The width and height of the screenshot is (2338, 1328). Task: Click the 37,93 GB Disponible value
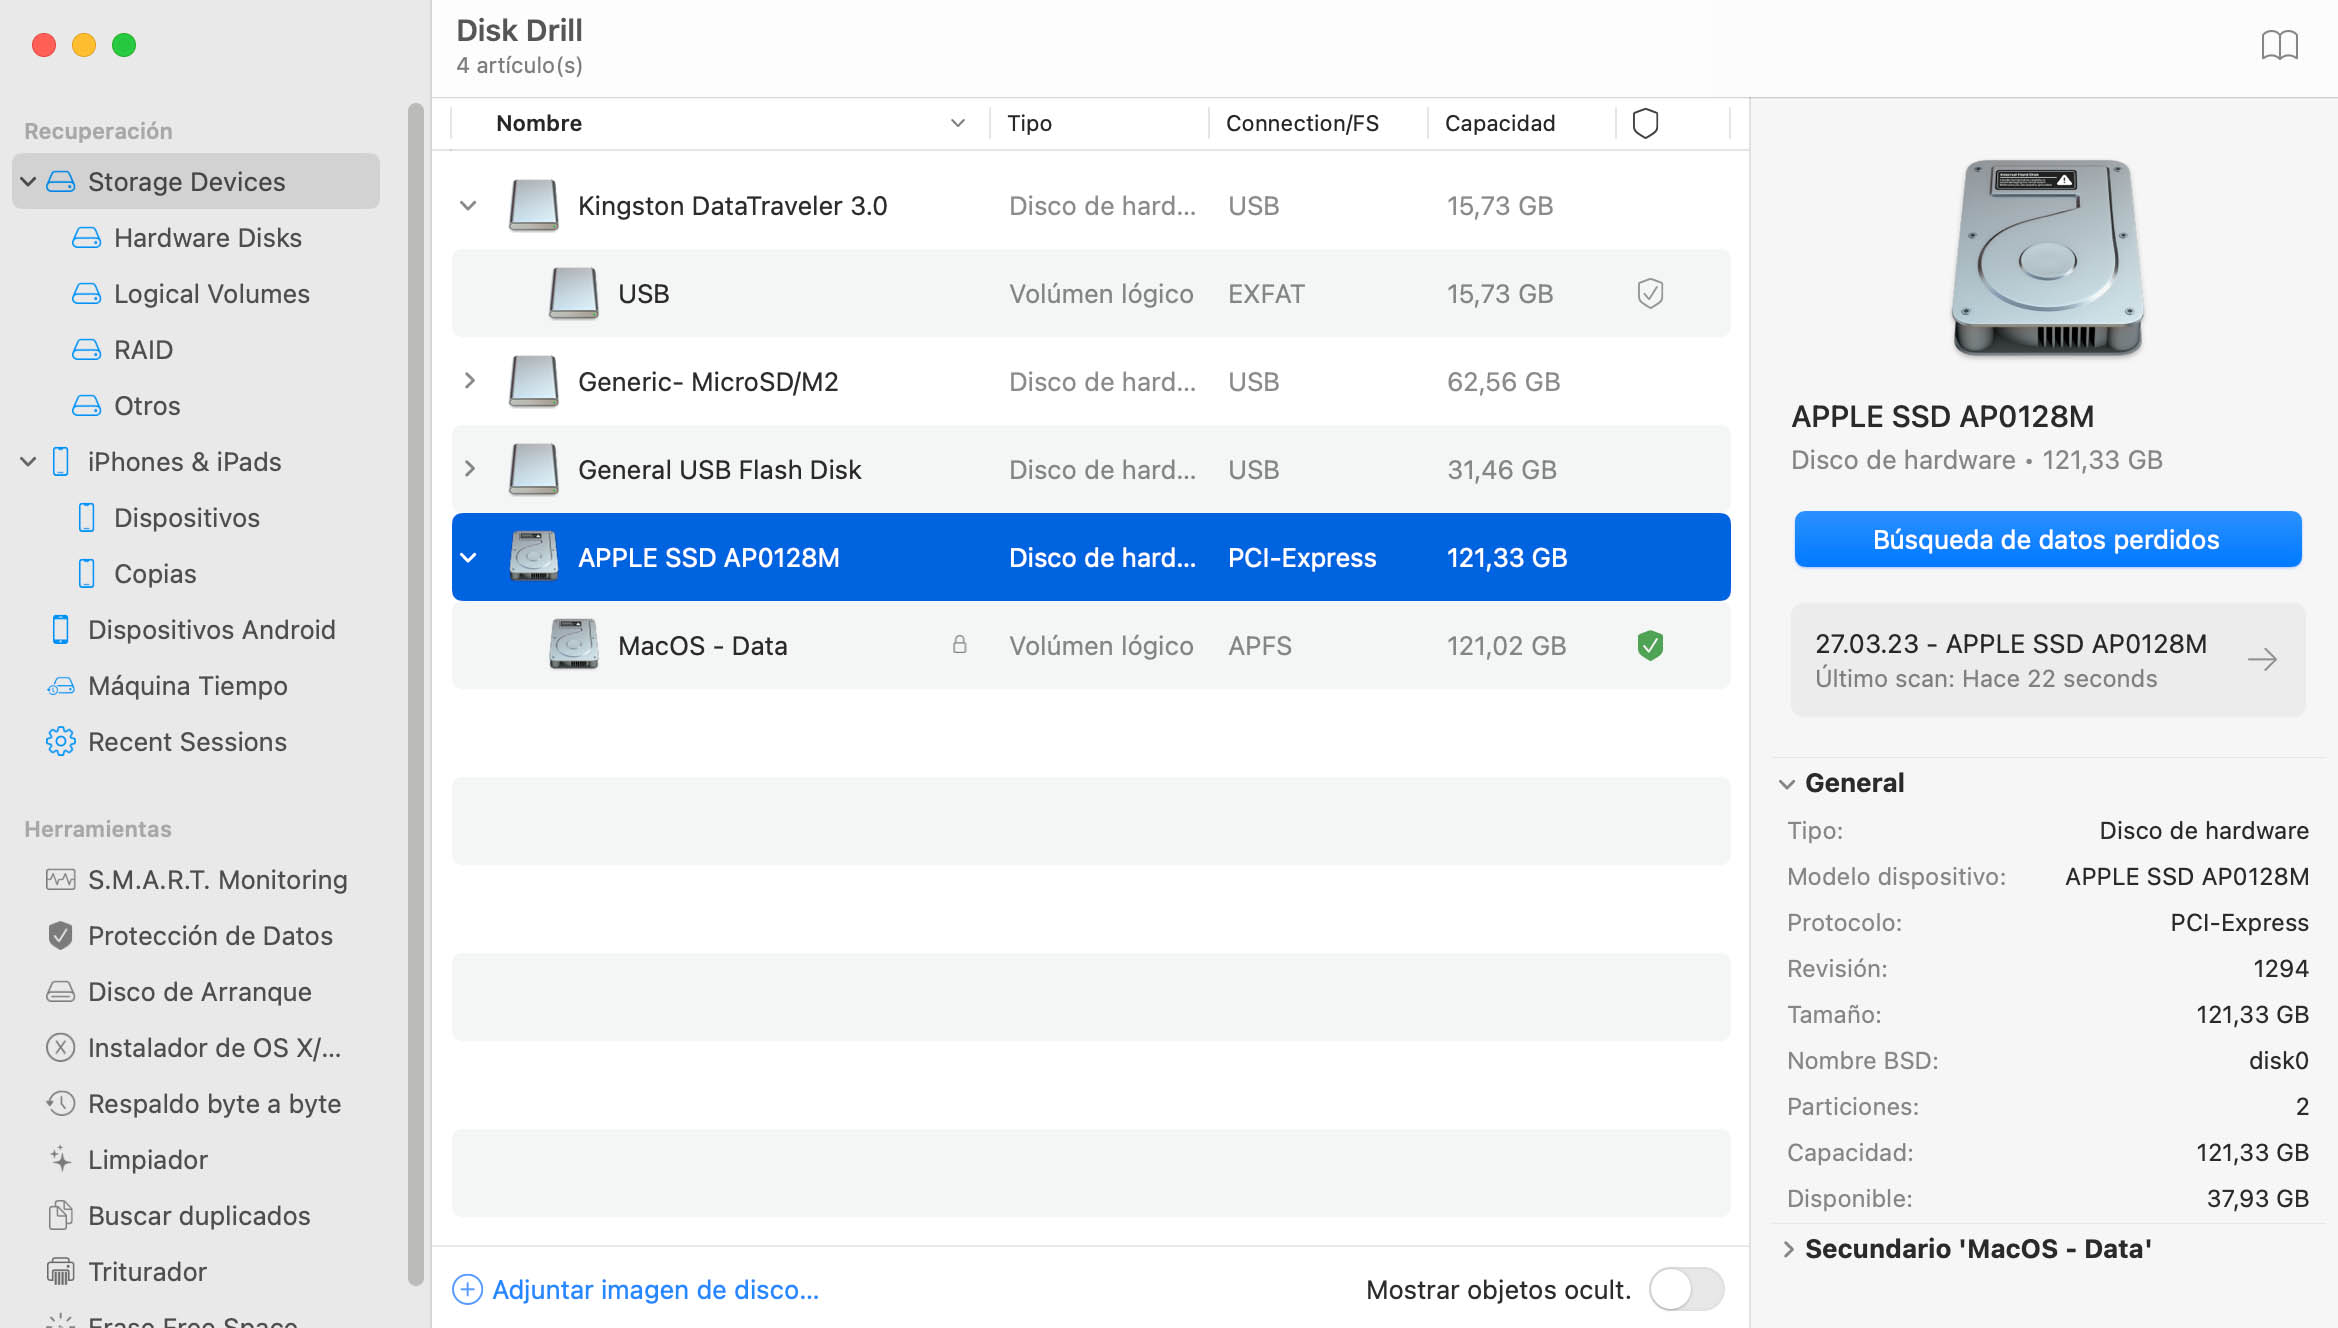pos(2257,1198)
